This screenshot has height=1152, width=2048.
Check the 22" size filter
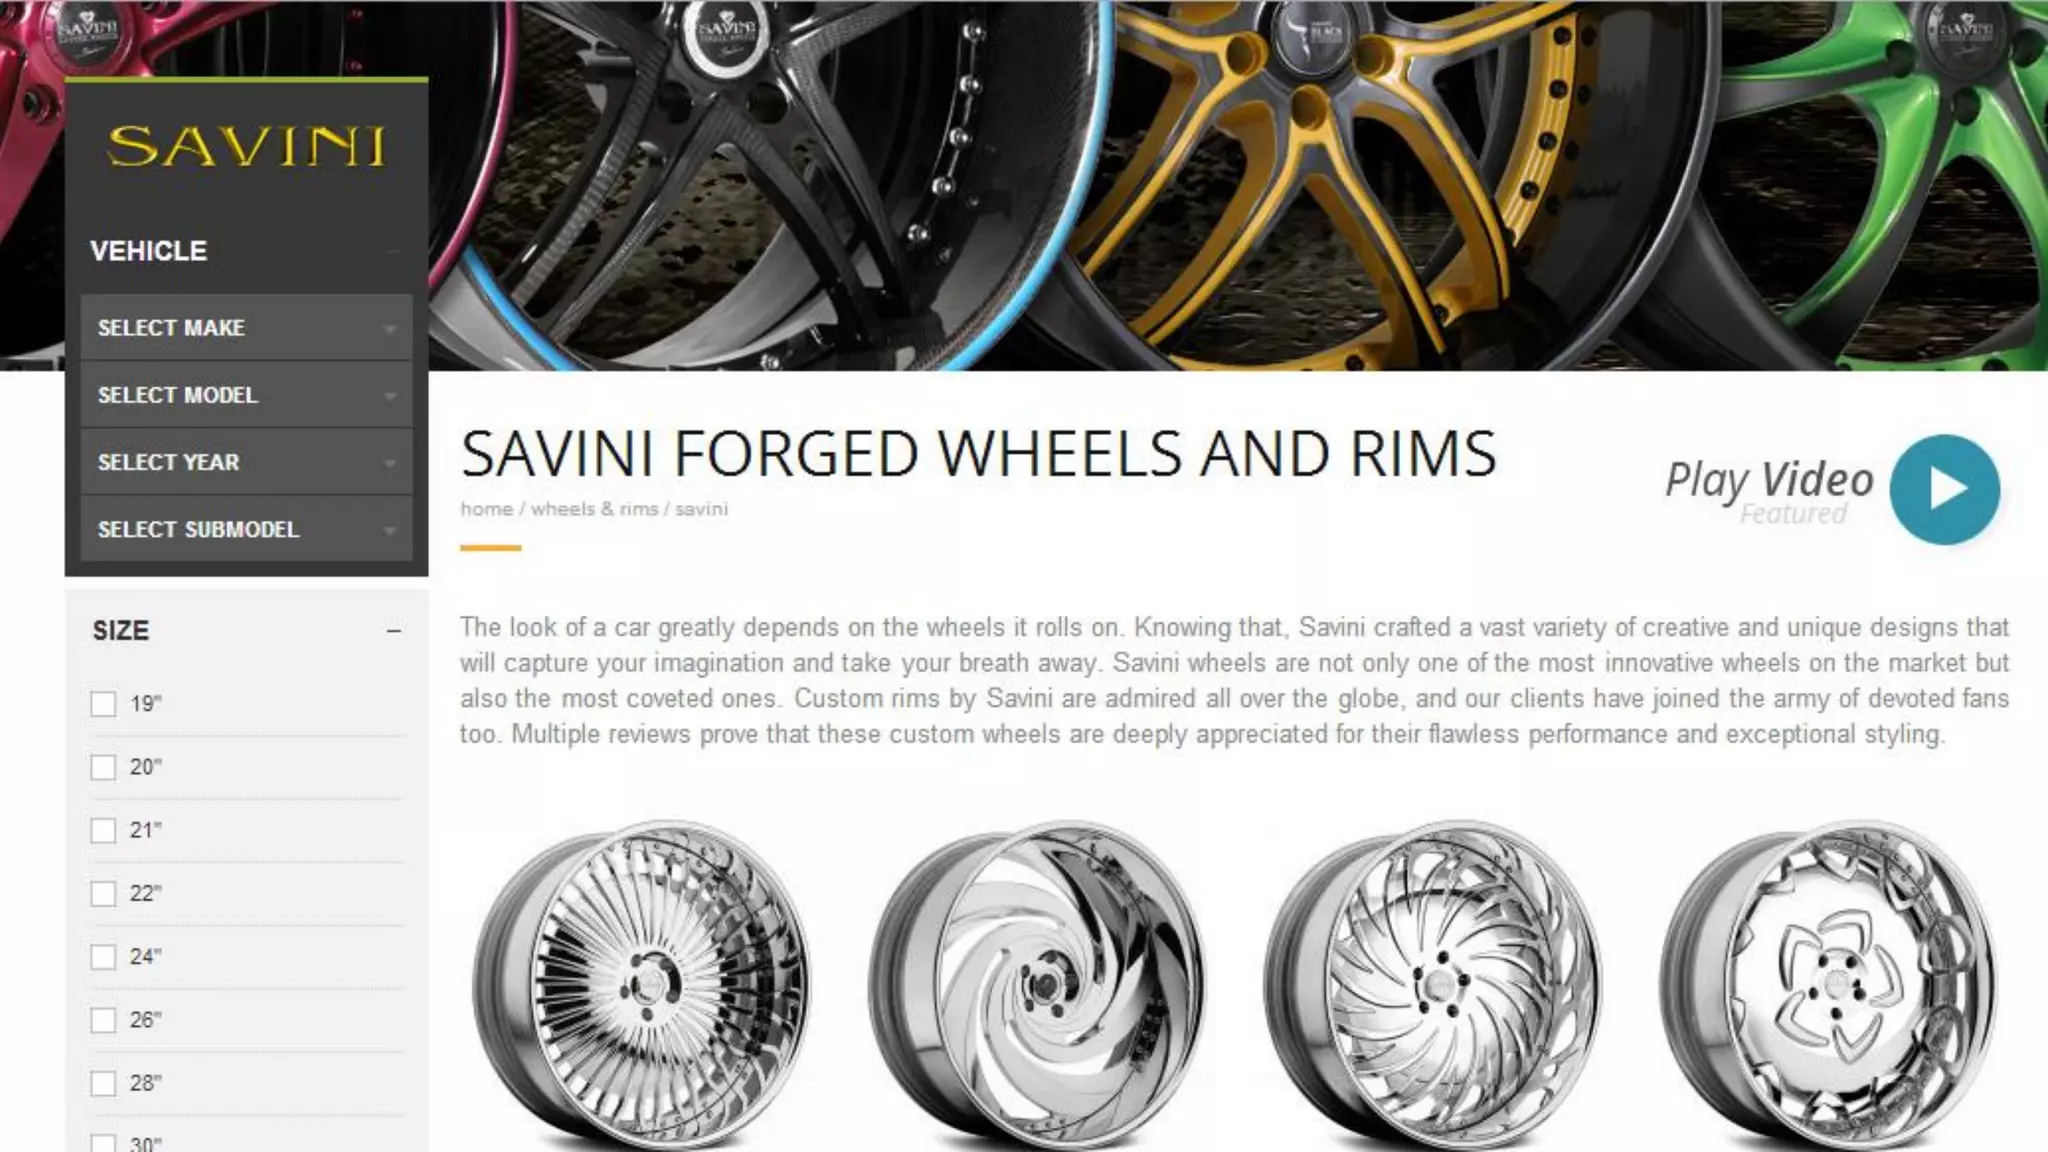(103, 894)
